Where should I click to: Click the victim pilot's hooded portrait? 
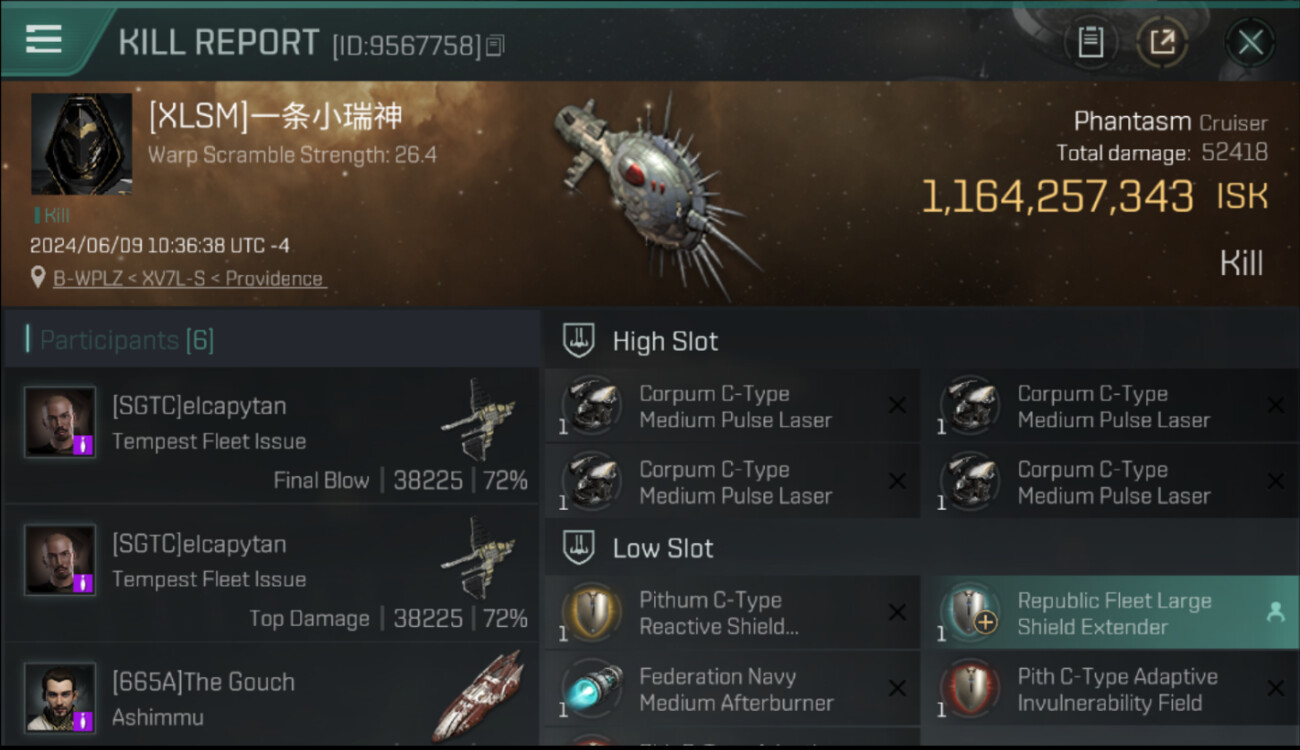(x=81, y=144)
